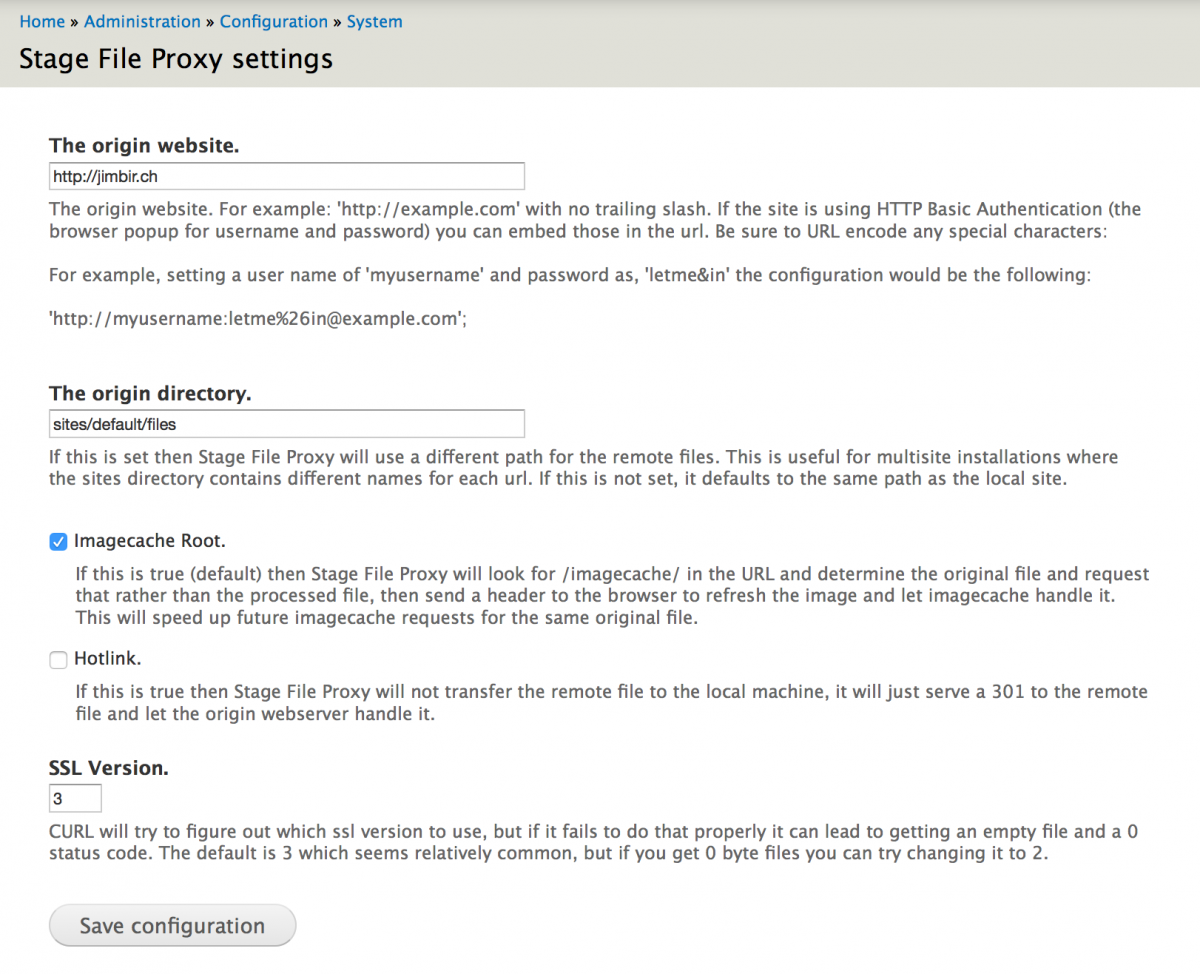The image size is (1200, 974).
Task: Open the Administration breadcrumb link
Action: [142, 21]
